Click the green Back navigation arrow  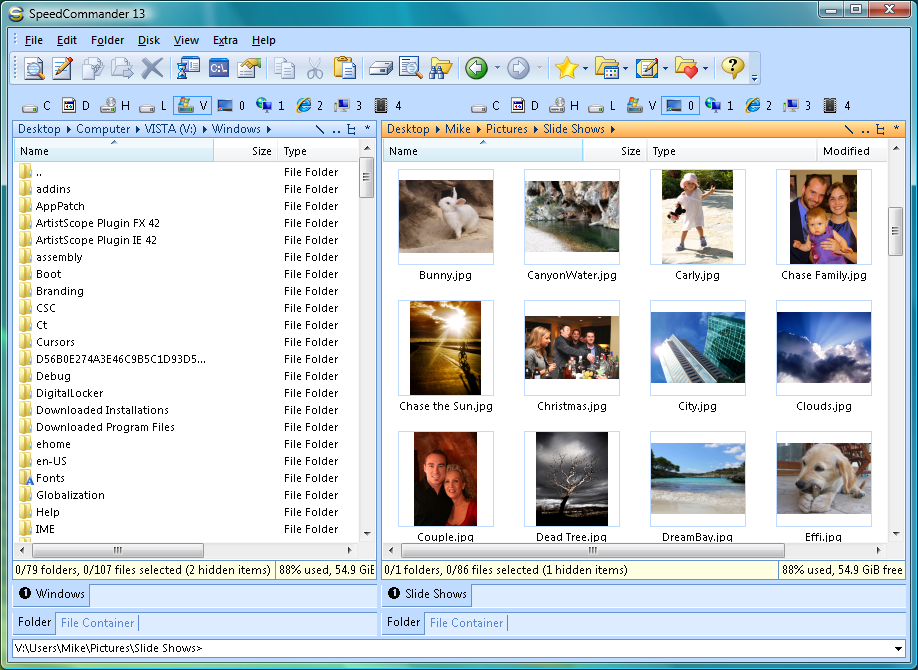point(478,68)
